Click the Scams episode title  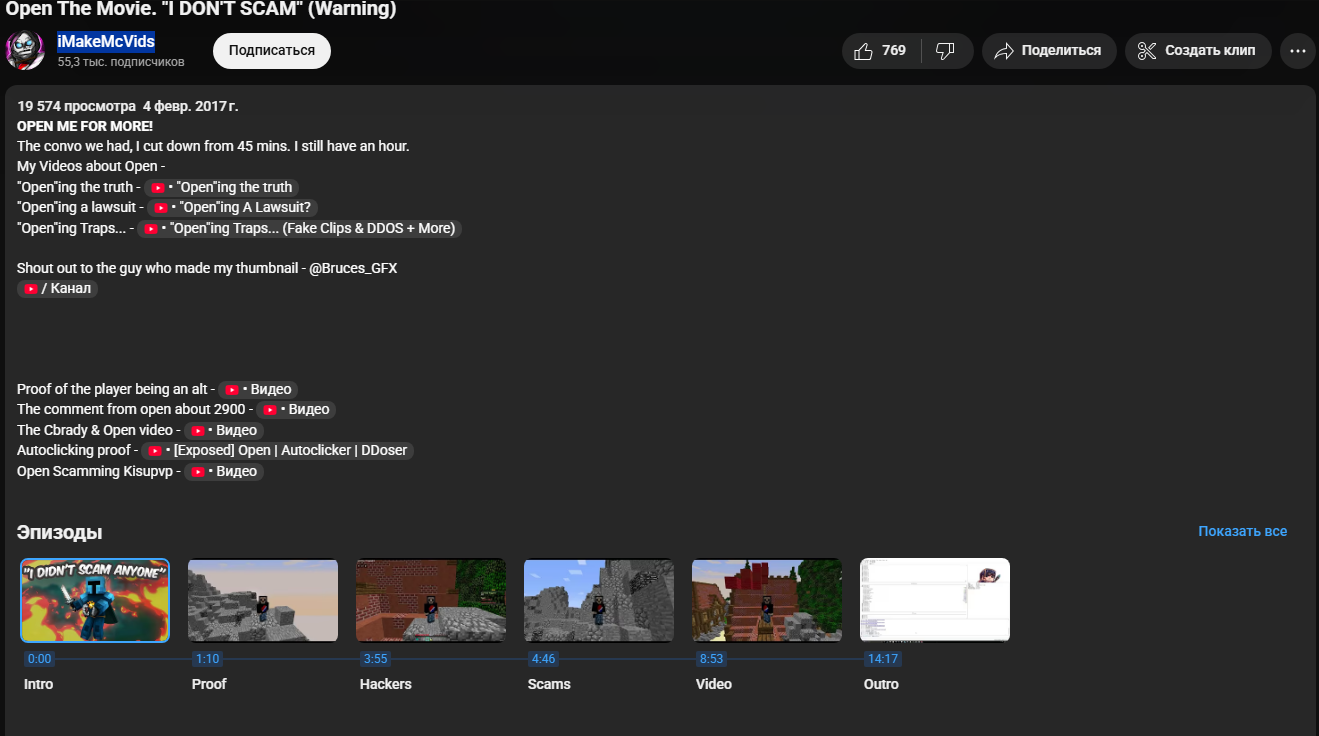point(549,685)
